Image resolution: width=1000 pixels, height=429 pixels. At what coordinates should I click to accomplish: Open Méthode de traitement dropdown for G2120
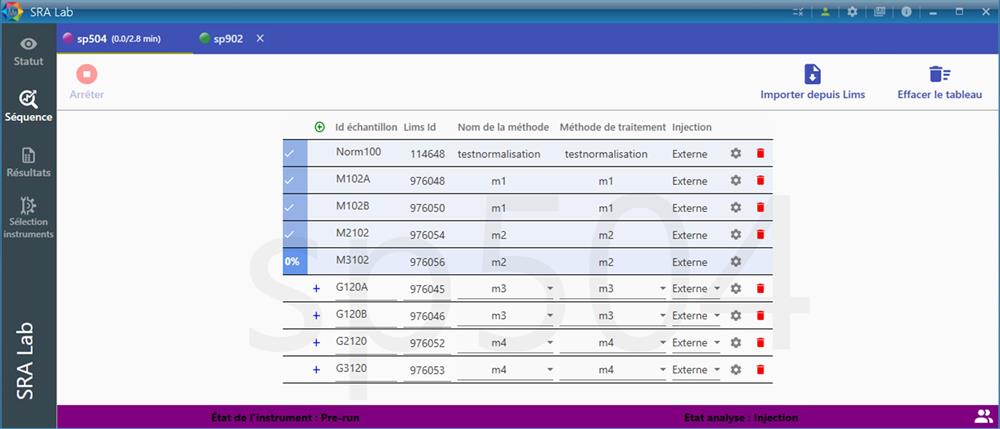[611, 343]
